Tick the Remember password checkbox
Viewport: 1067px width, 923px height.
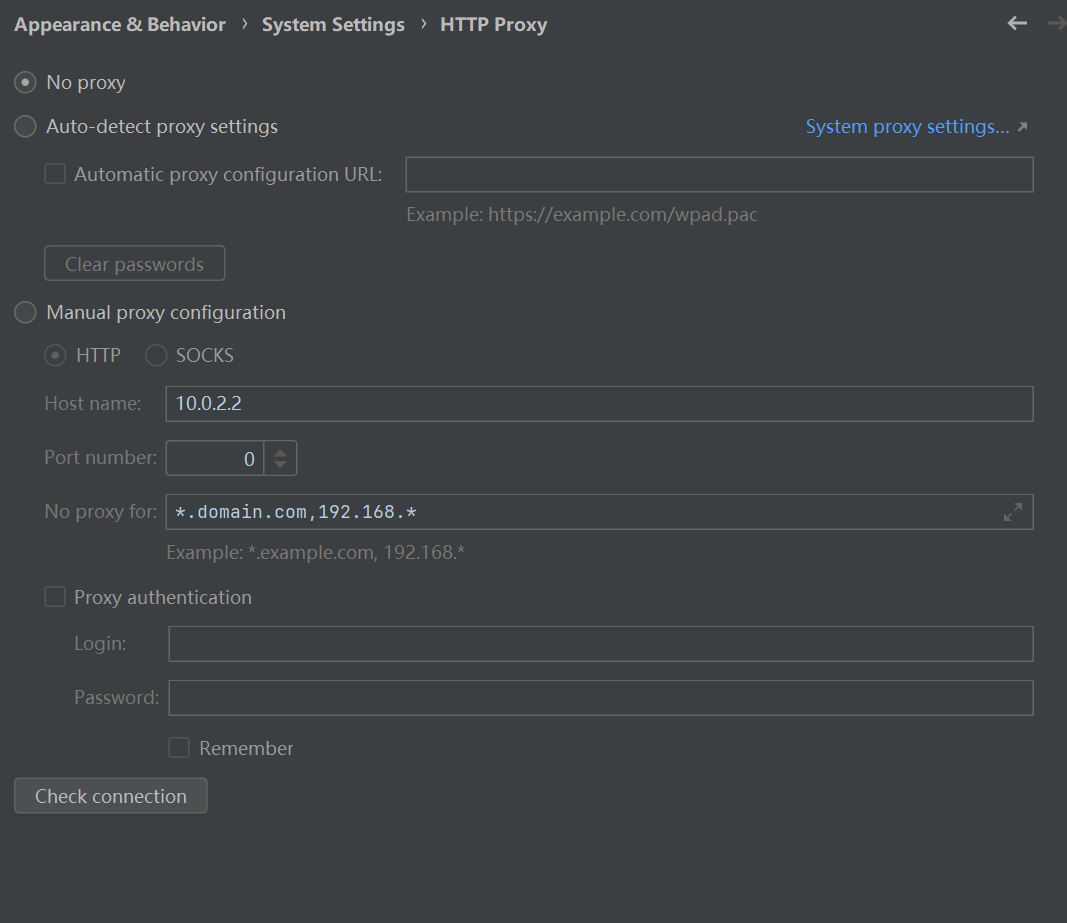click(179, 748)
